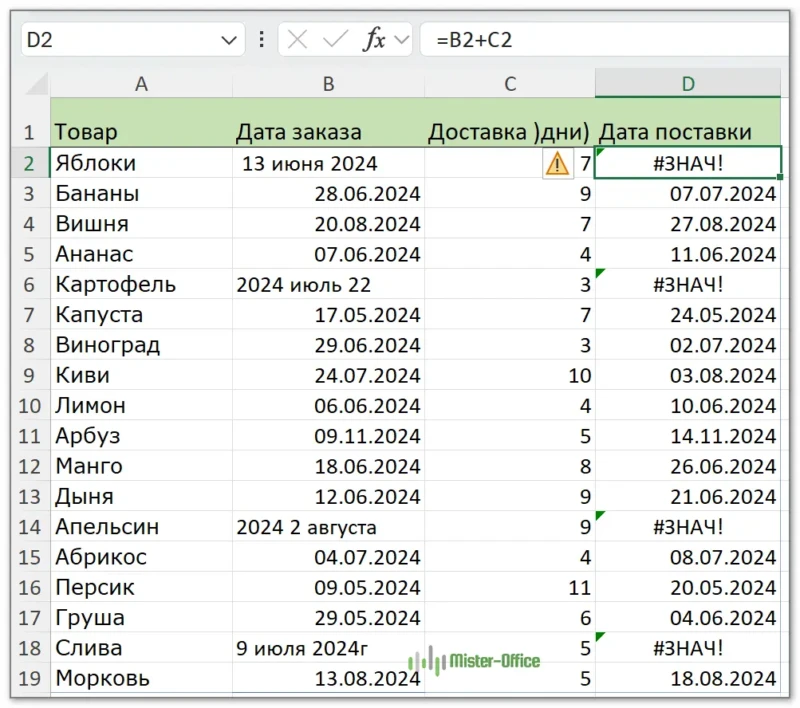The image size is (800, 708).
Task: Click cell B2 with text 13 июня 2024
Action: click(x=328, y=164)
